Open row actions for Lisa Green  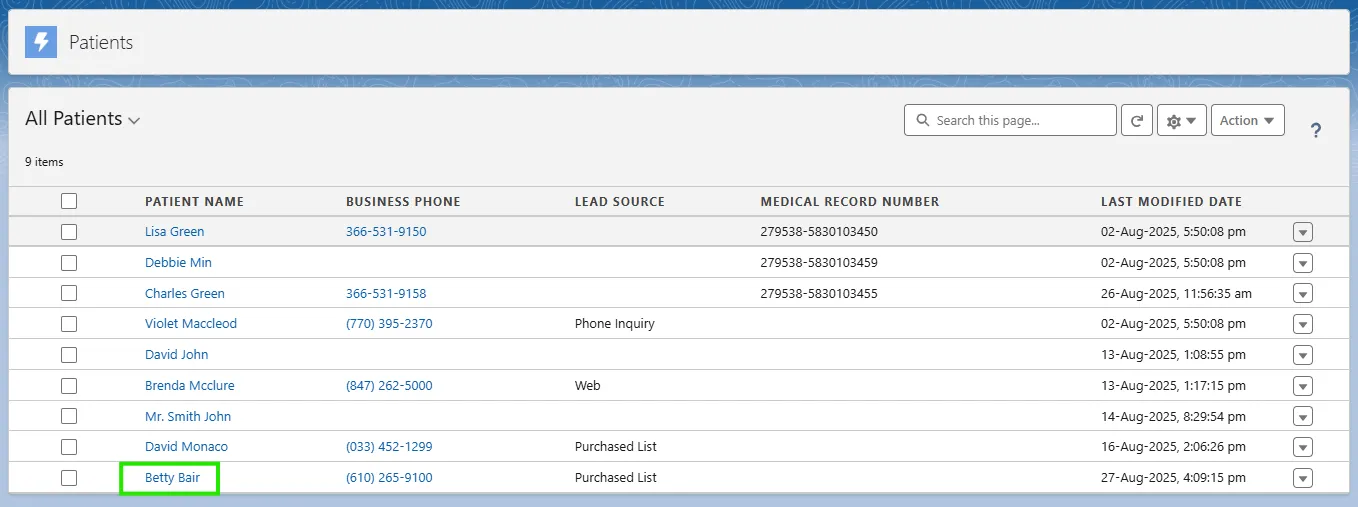pos(1302,232)
